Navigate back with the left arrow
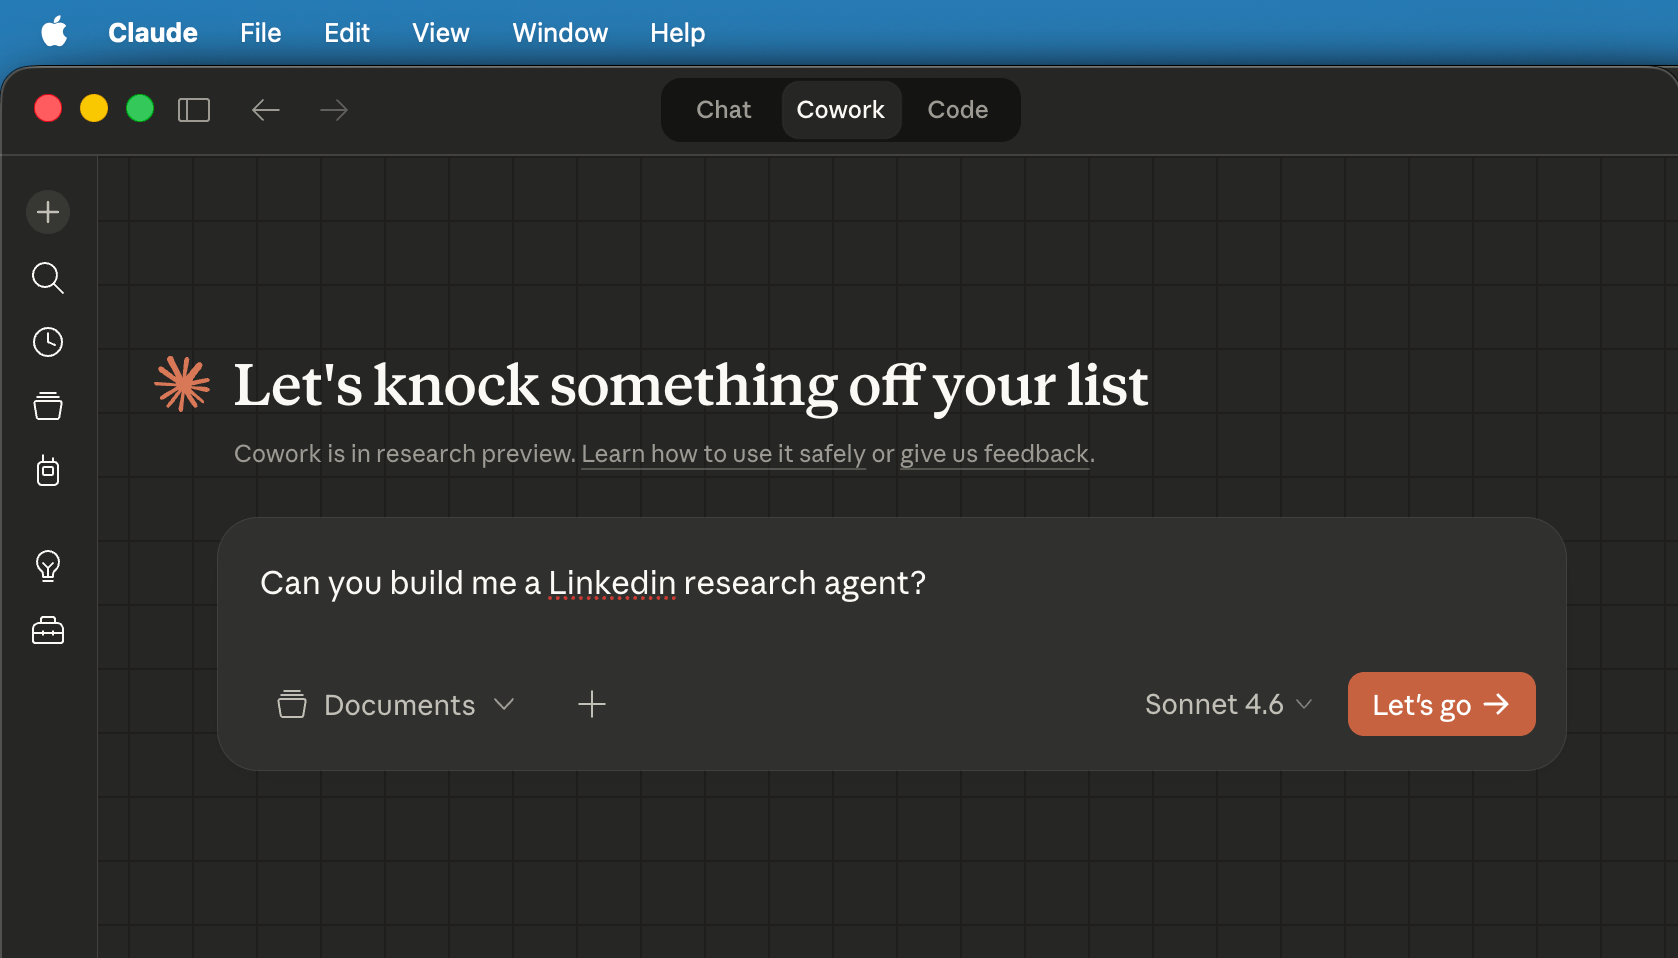 [x=265, y=110]
